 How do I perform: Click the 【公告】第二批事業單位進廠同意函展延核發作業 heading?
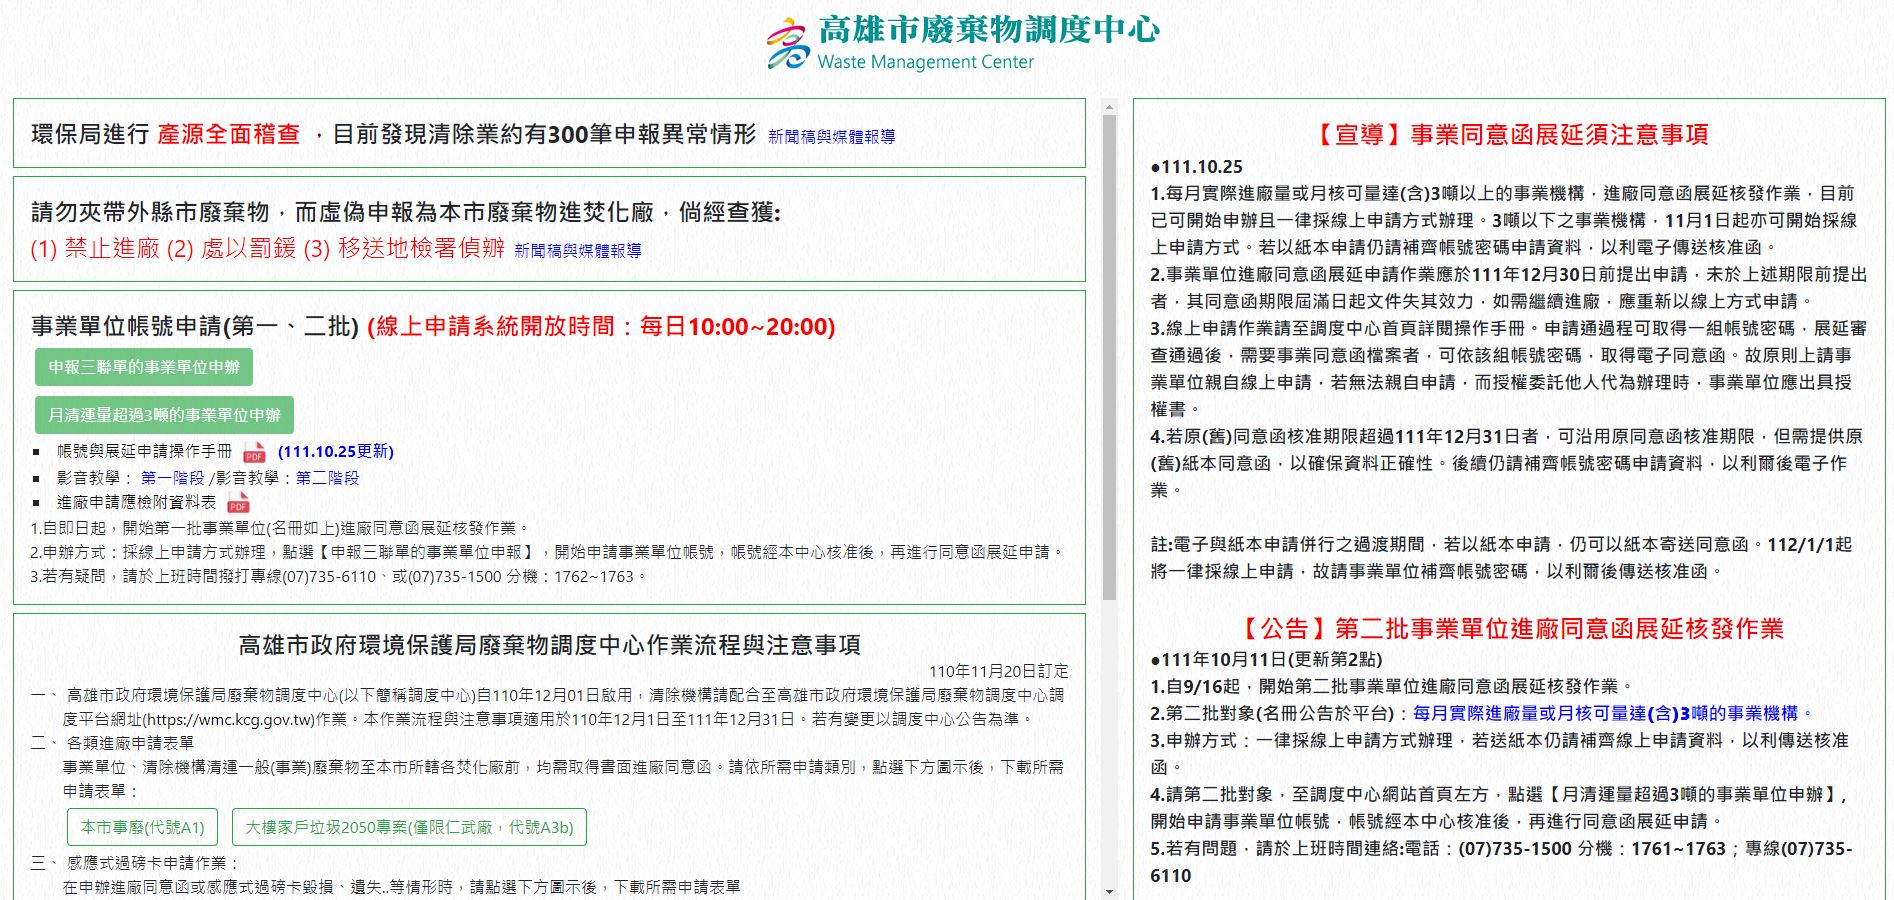(1509, 629)
